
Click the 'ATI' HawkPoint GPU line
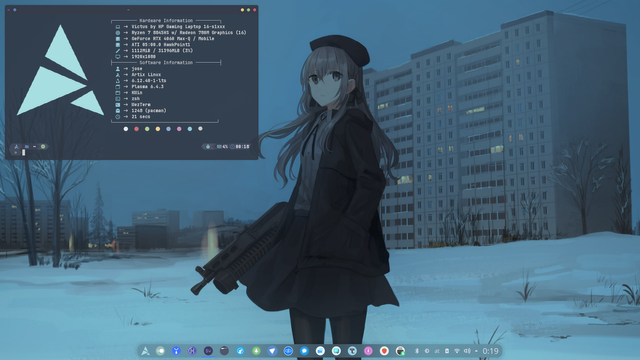[160, 44]
